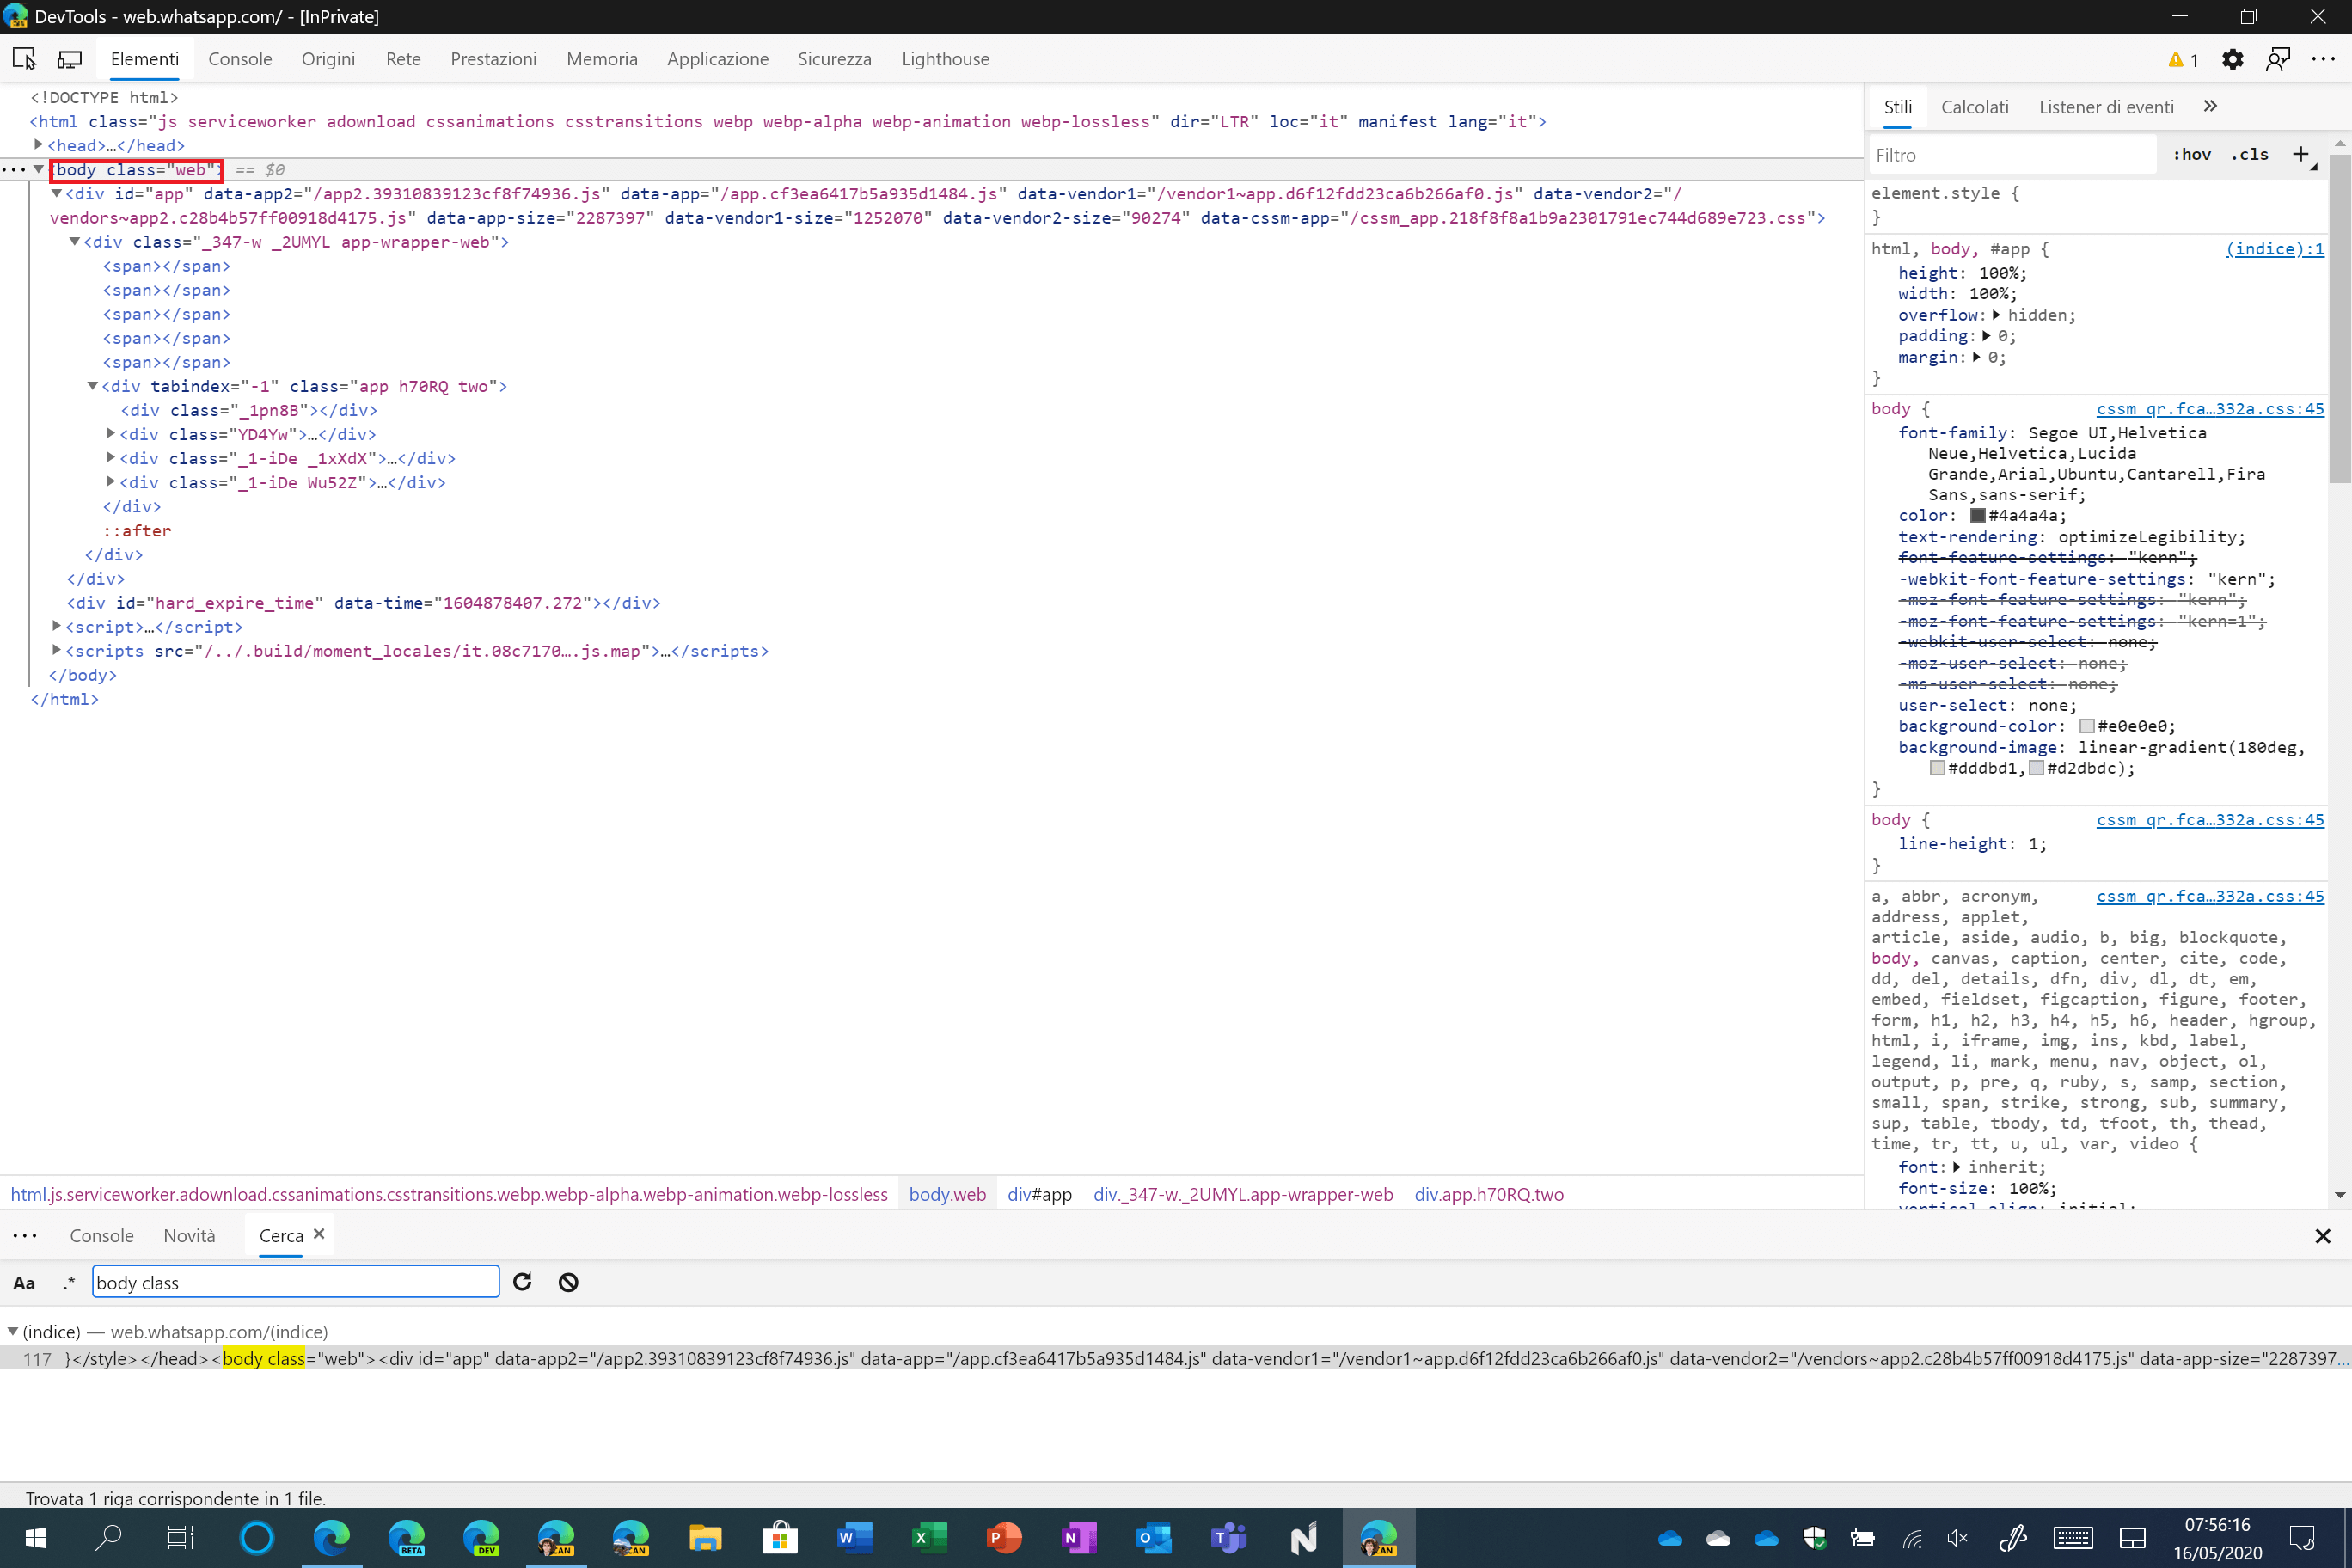Toggle :hov element state panel
2352x1568 pixels.
pos(2192,154)
